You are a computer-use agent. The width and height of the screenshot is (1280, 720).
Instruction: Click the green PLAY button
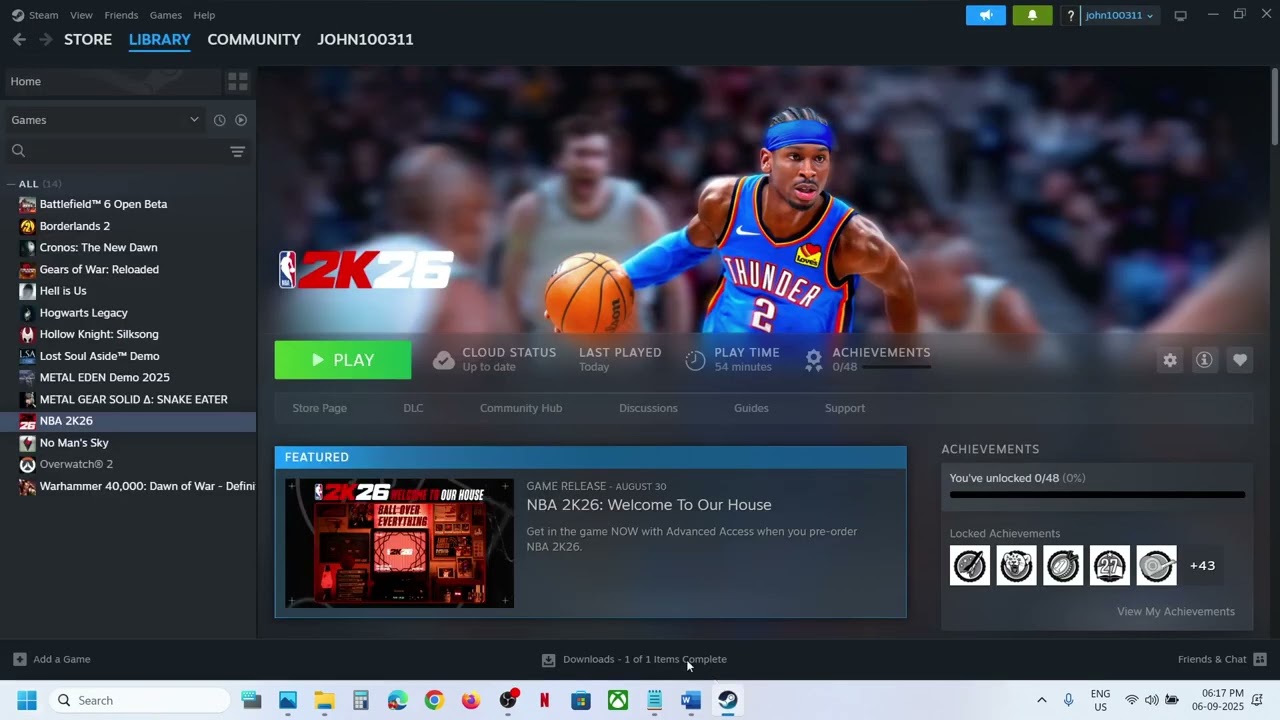(x=343, y=360)
